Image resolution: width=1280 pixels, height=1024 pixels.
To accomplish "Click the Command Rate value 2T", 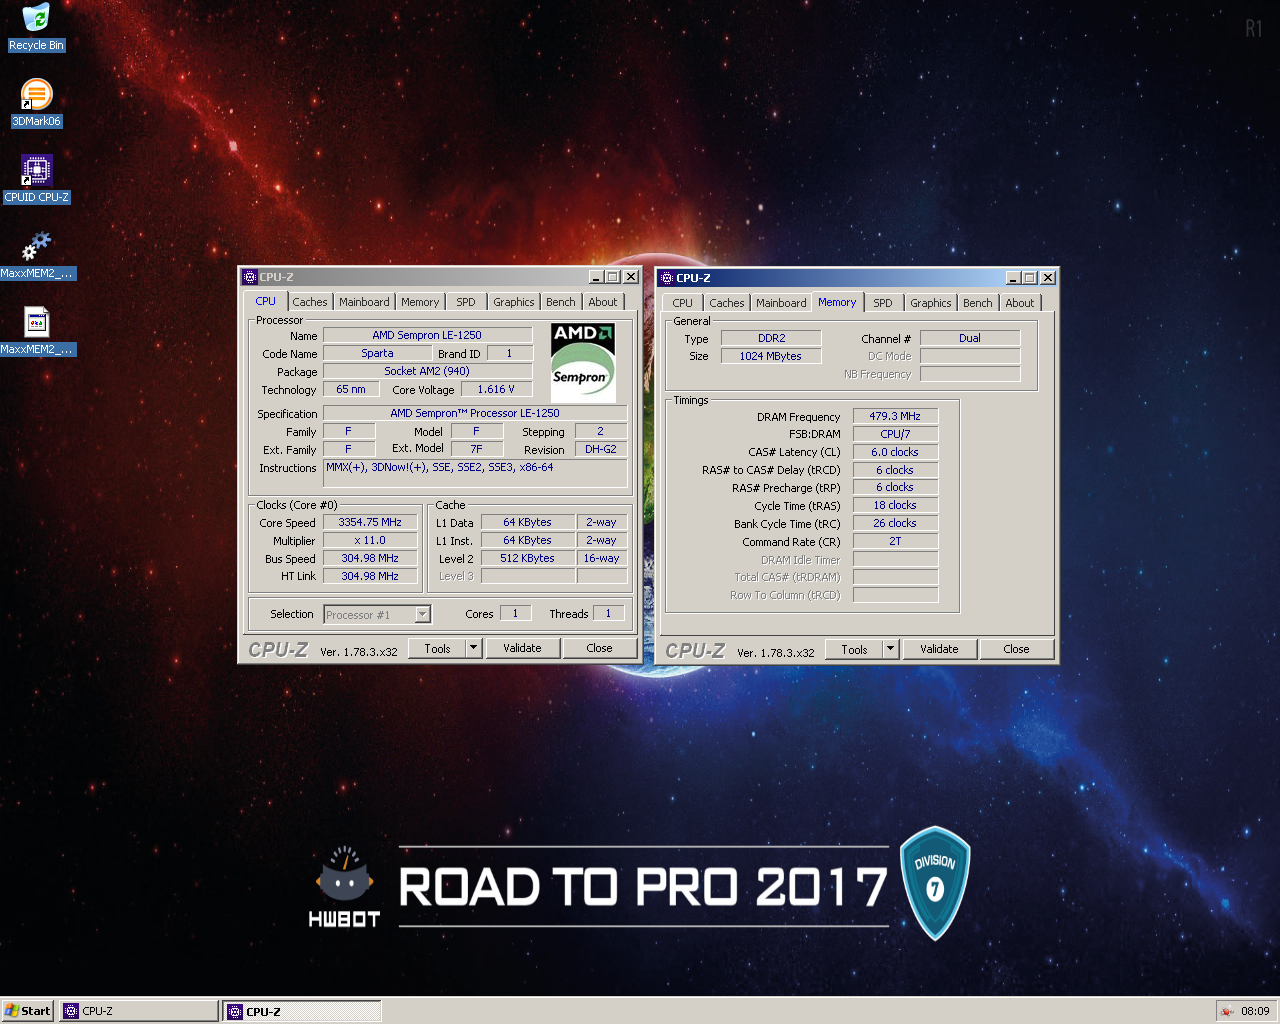I will (895, 541).
